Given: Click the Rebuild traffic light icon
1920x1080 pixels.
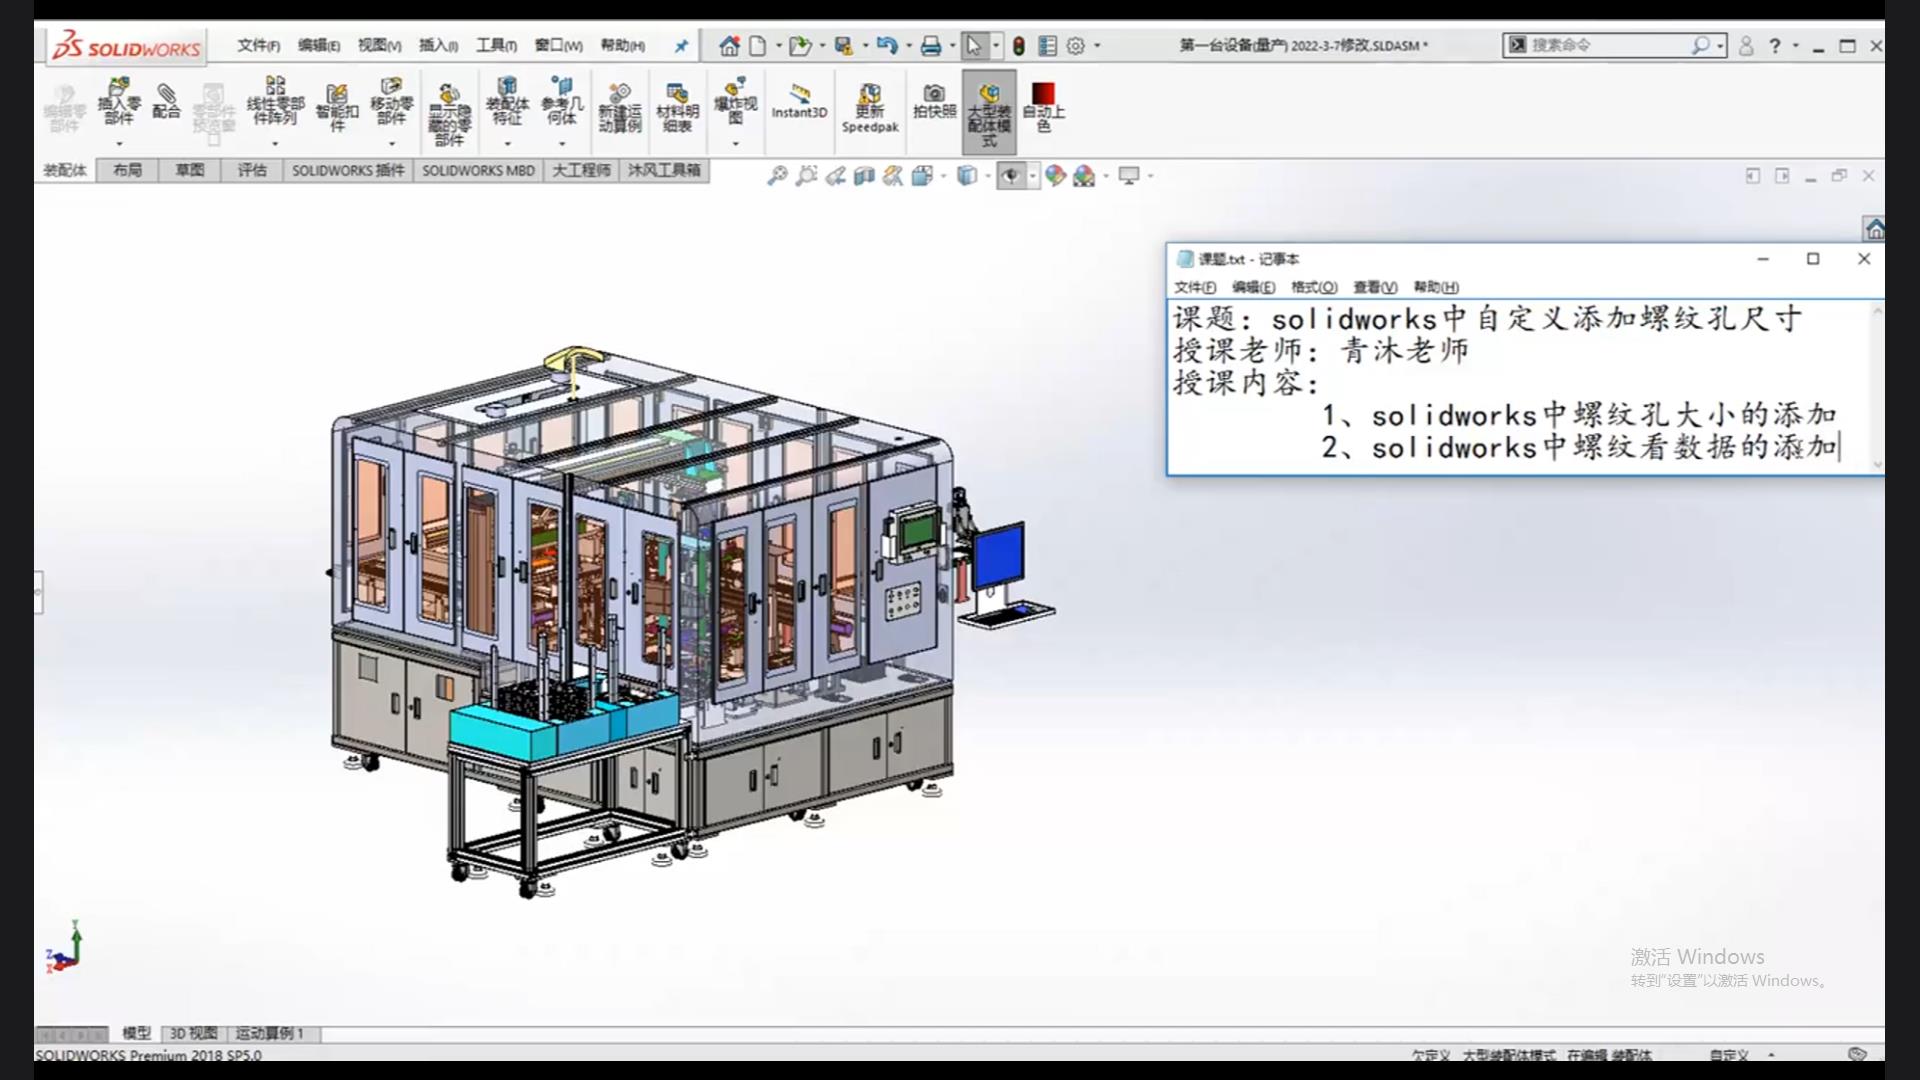Looking at the screenshot, I should [x=1018, y=46].
